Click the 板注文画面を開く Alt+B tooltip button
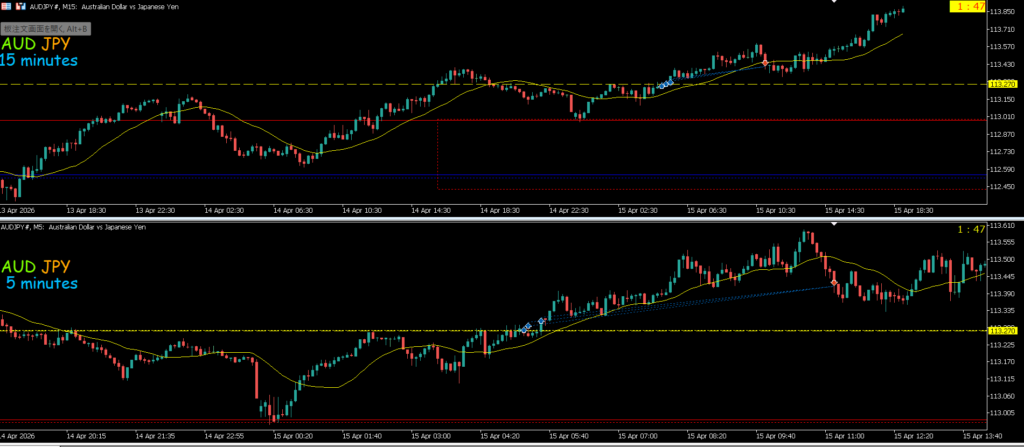Viewport: 1024px width, 447px height. click(x=45, y=29)
